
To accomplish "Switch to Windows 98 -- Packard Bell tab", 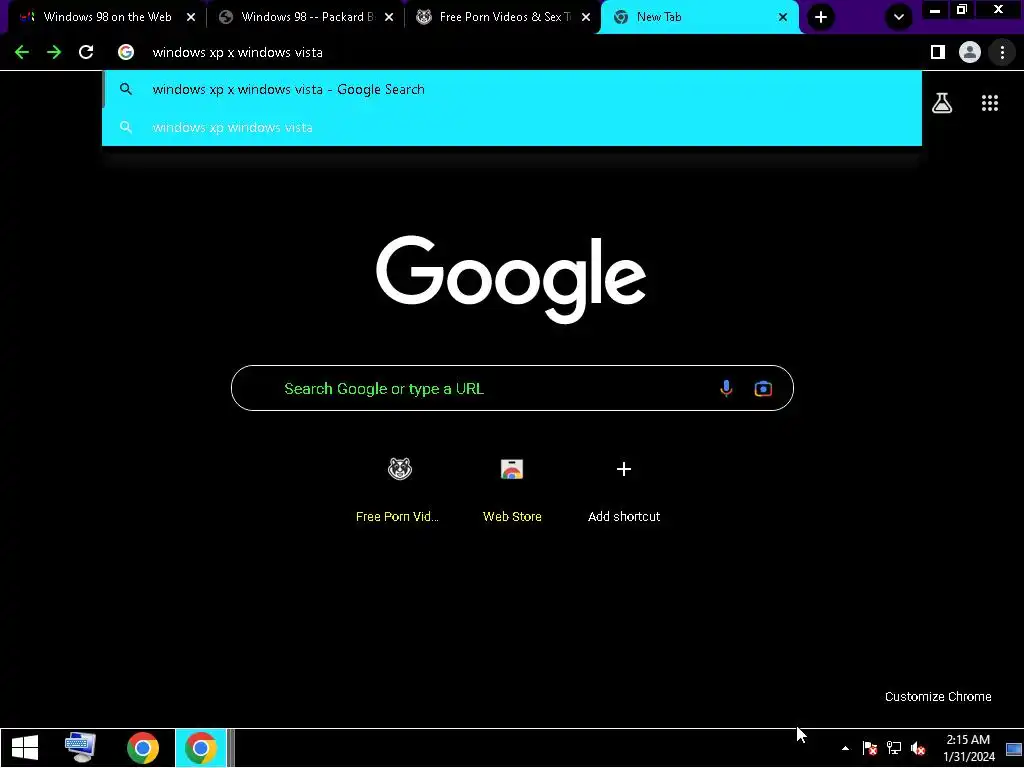I will tap(304, 17).
